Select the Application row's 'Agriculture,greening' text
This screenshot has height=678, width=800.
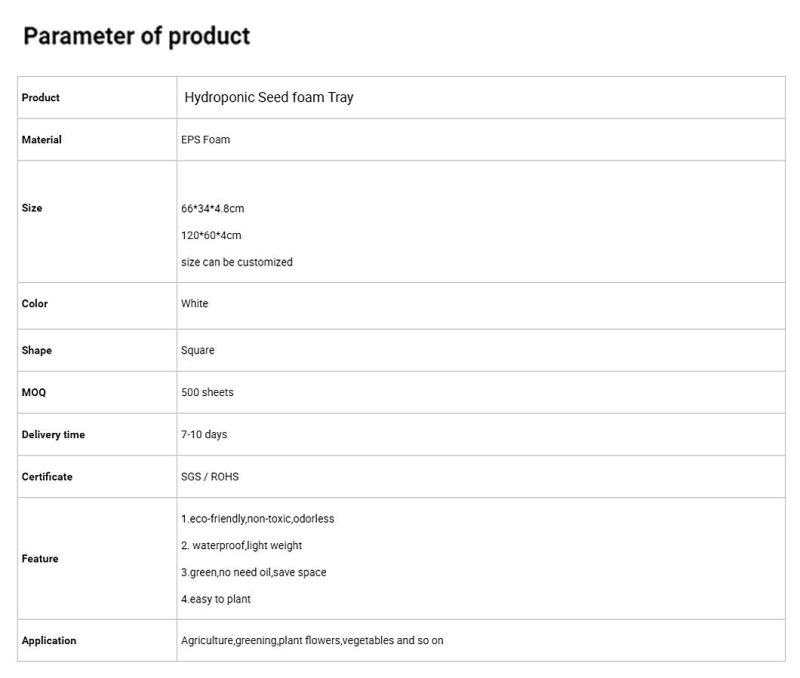(229, 641)
